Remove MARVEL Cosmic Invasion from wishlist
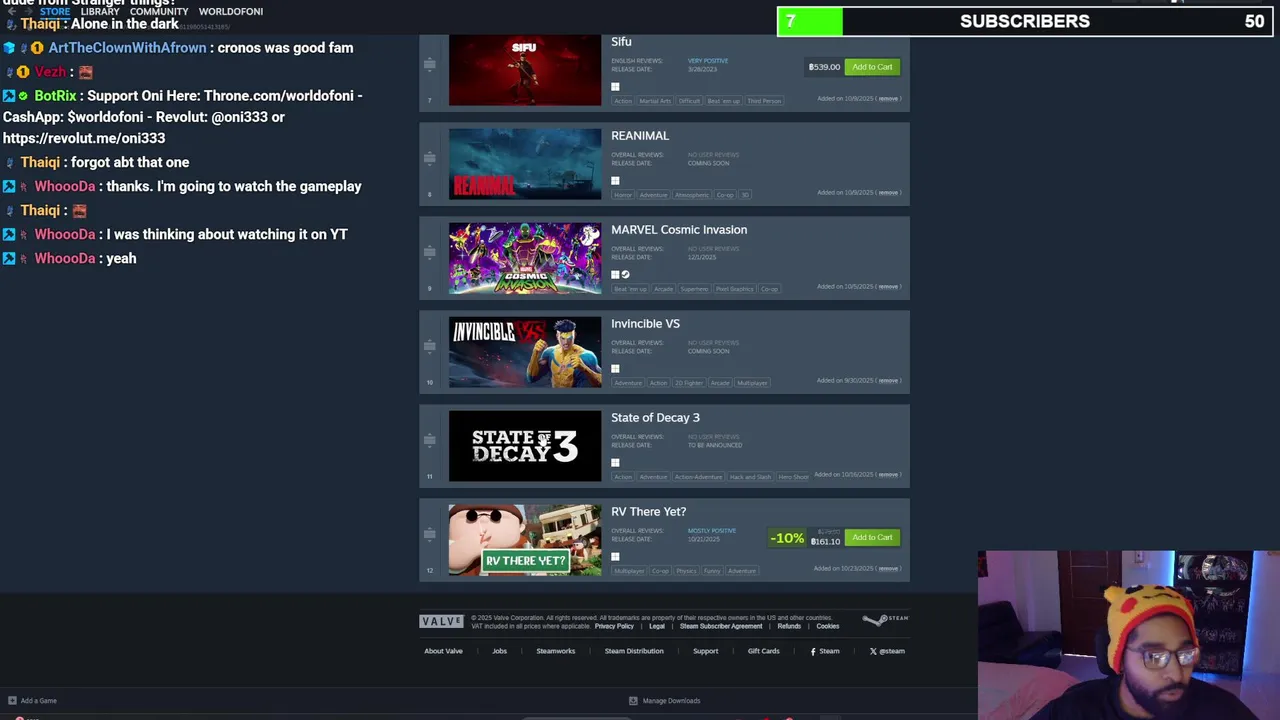The height and width of the screenshot is (720, 1280). 888,287
